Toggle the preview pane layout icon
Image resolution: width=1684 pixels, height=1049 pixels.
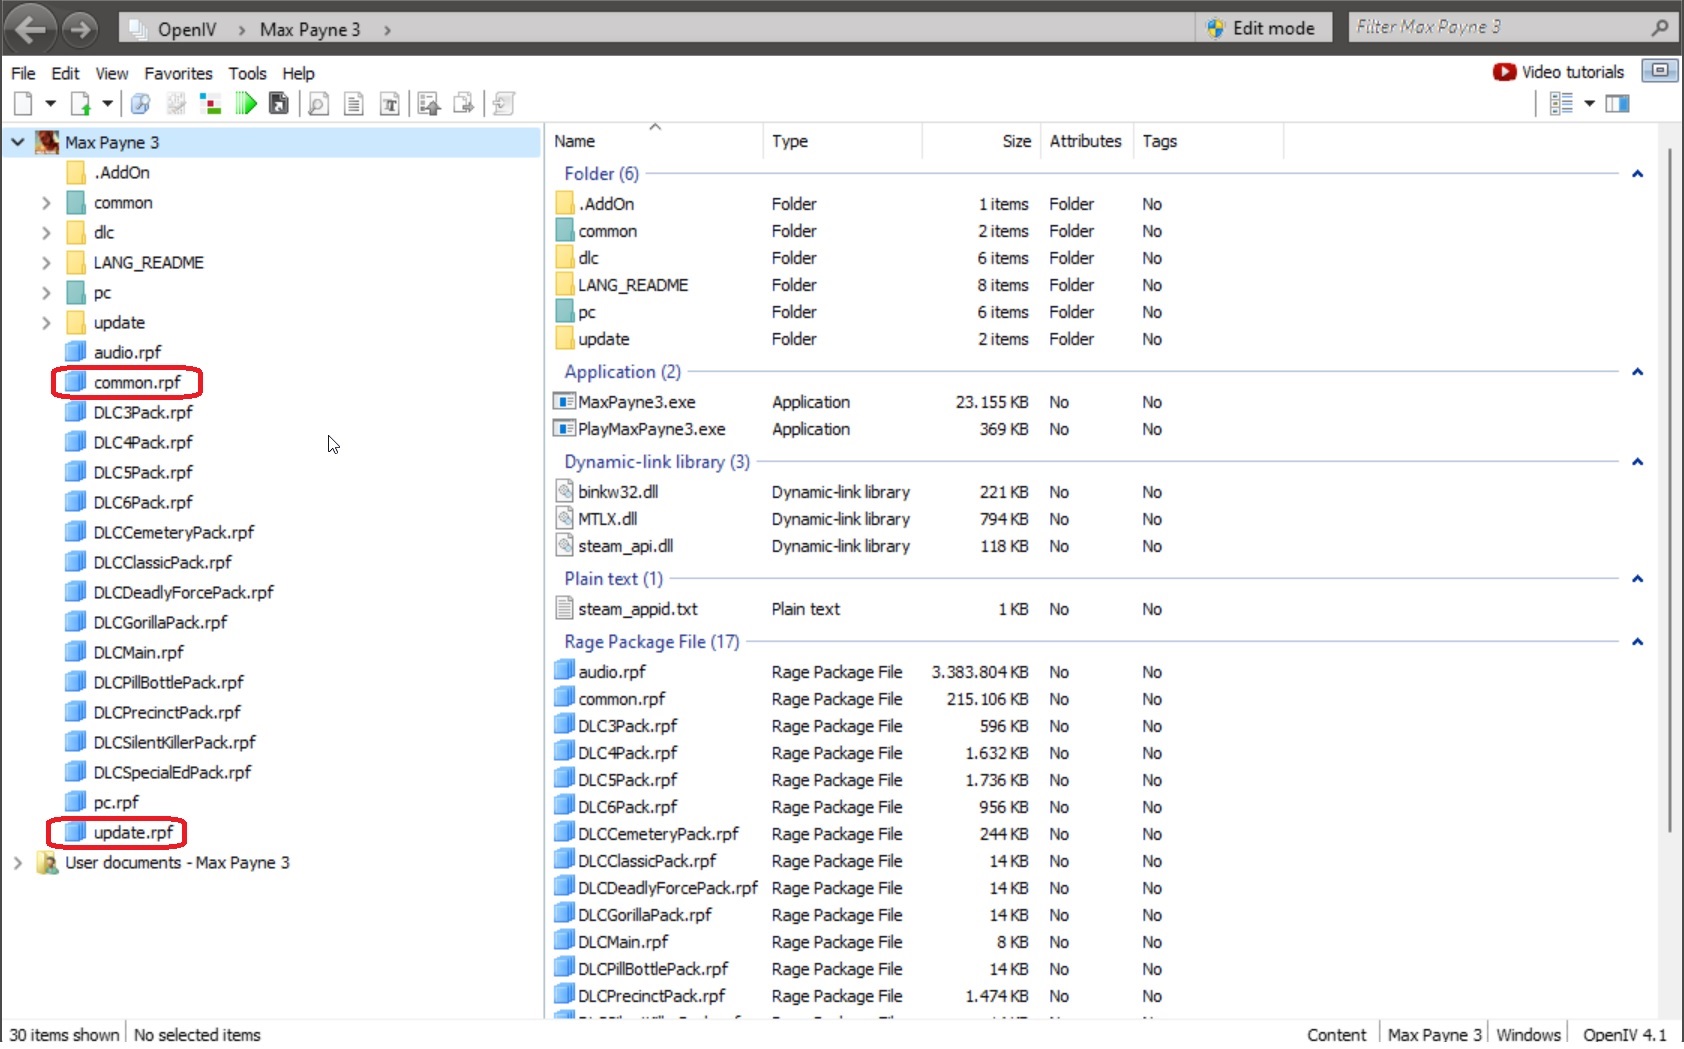(1617, 103)
